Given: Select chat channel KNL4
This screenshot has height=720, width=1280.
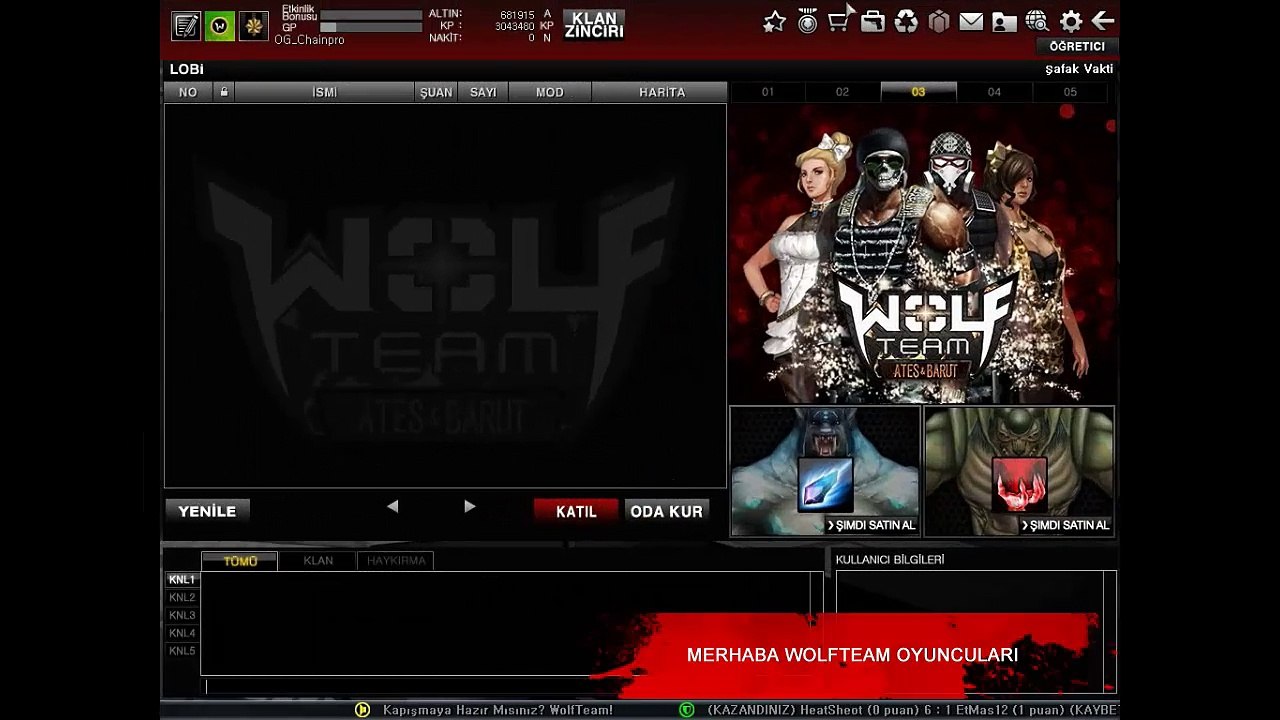Looking at the screenshot, I should point(182,634).
